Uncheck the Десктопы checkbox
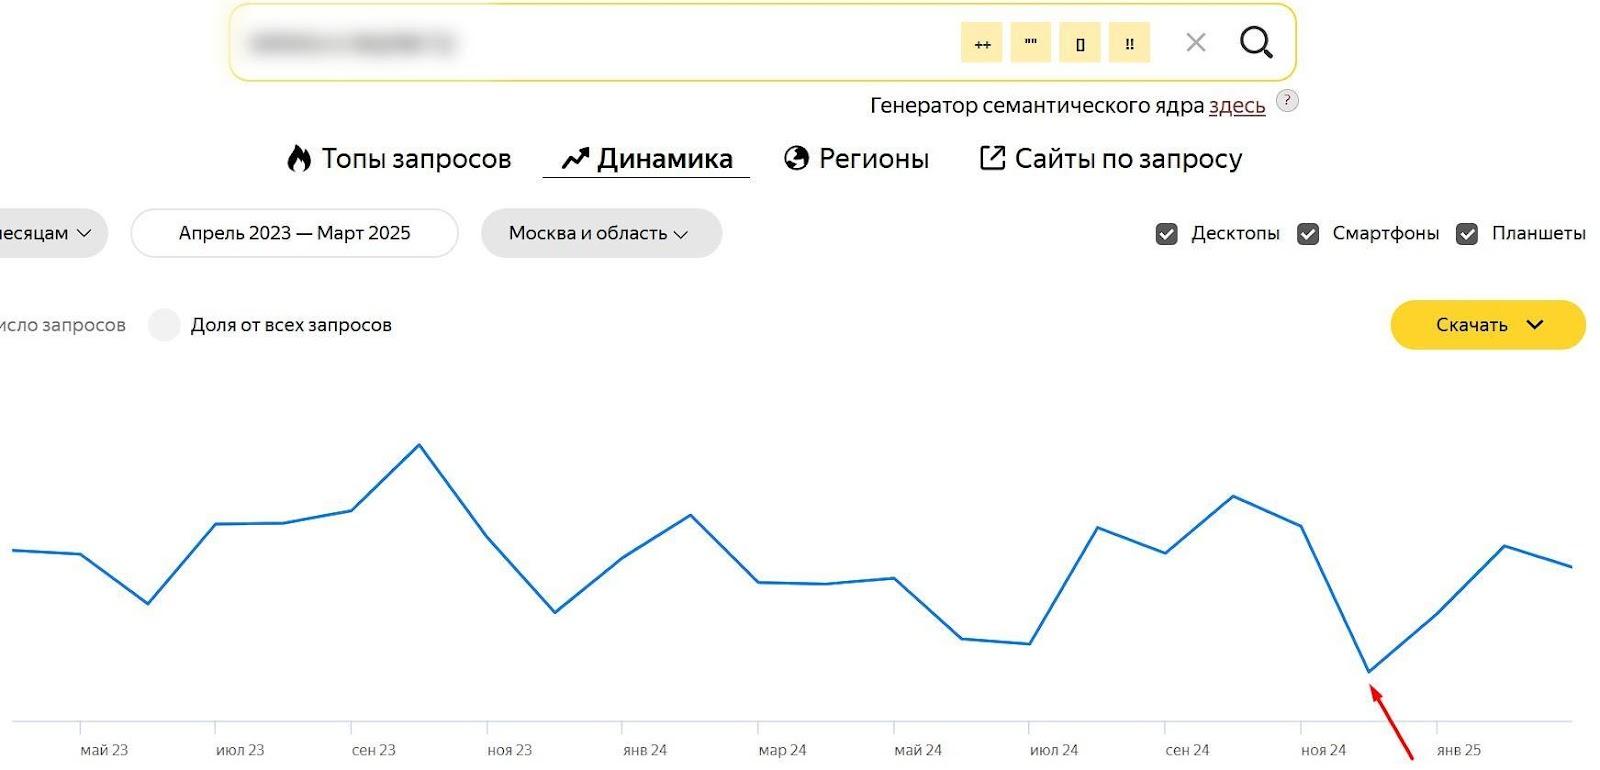 1166,234
